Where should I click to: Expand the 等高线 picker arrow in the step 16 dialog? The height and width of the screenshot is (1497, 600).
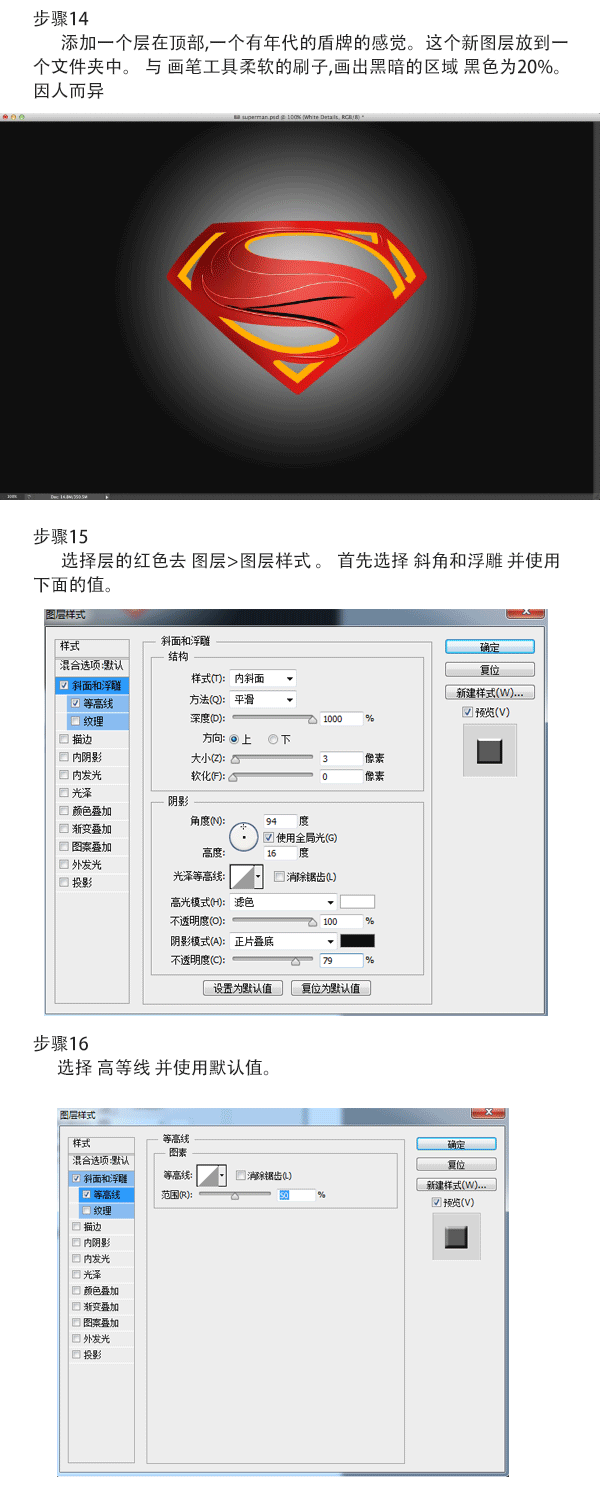[x=223, y=1175]
